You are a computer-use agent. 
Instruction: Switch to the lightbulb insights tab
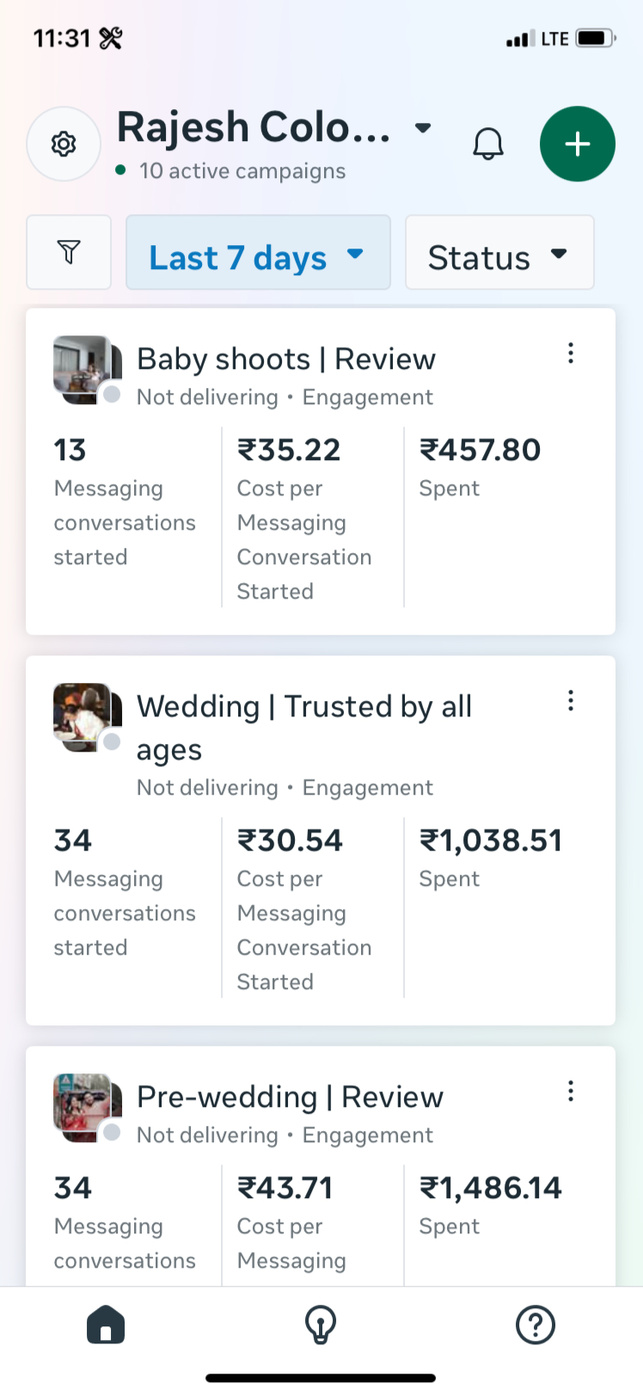pyautogui.click(x=320, y=1326)
